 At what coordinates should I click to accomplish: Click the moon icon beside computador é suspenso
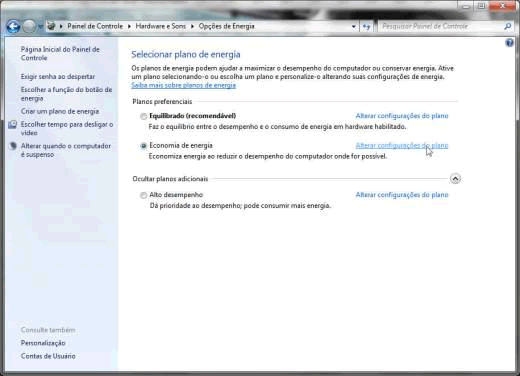[13, 146]
